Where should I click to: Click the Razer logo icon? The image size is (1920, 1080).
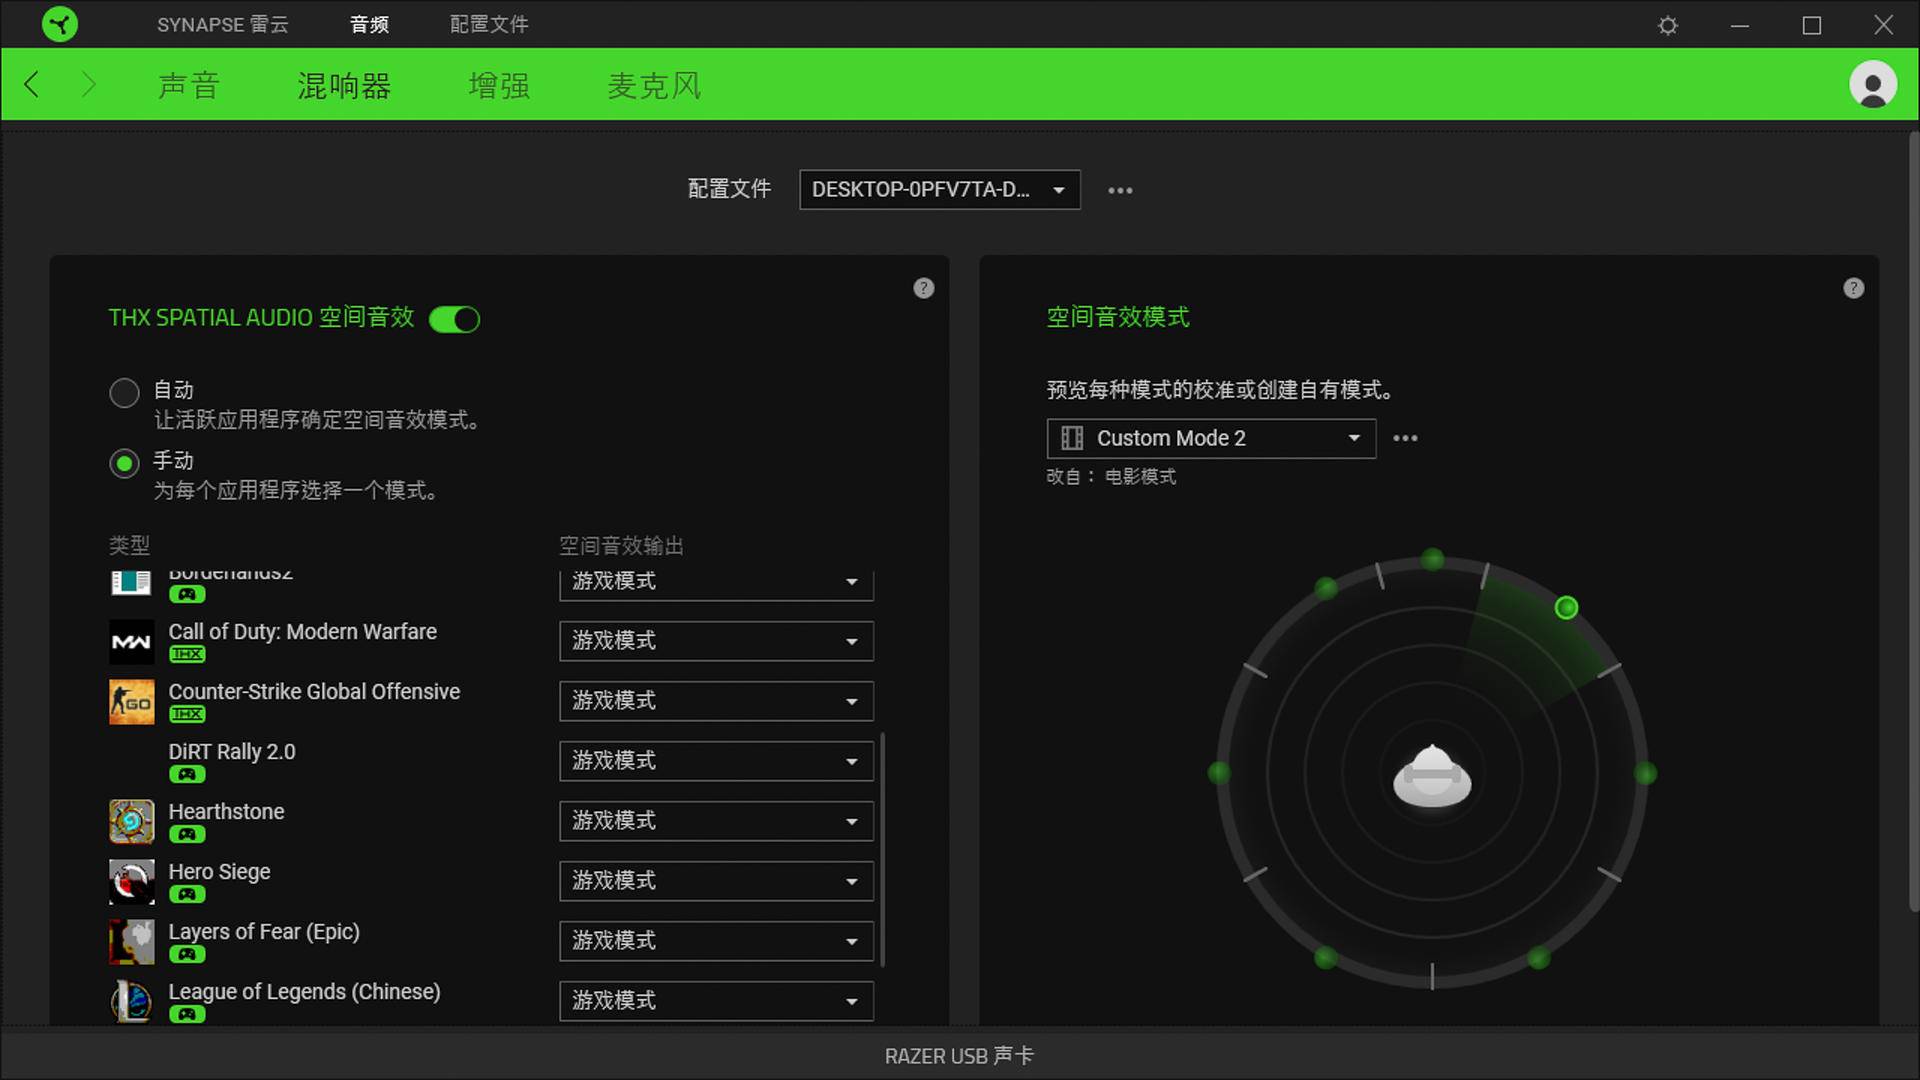tap(60, 23)
